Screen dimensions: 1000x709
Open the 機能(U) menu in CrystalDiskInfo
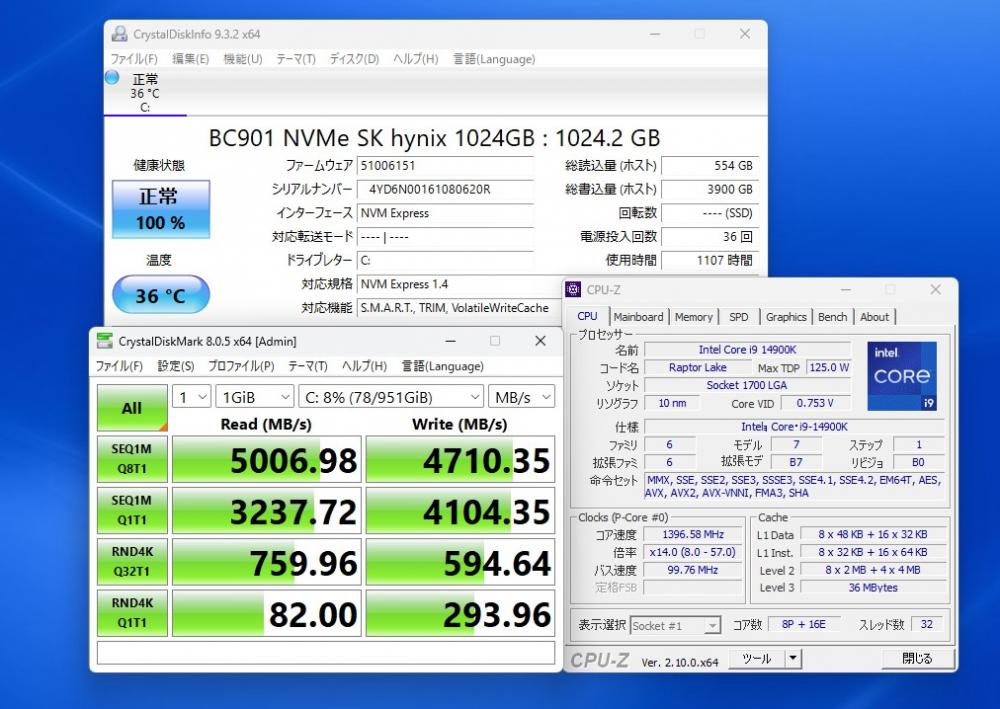coord(243,59)
